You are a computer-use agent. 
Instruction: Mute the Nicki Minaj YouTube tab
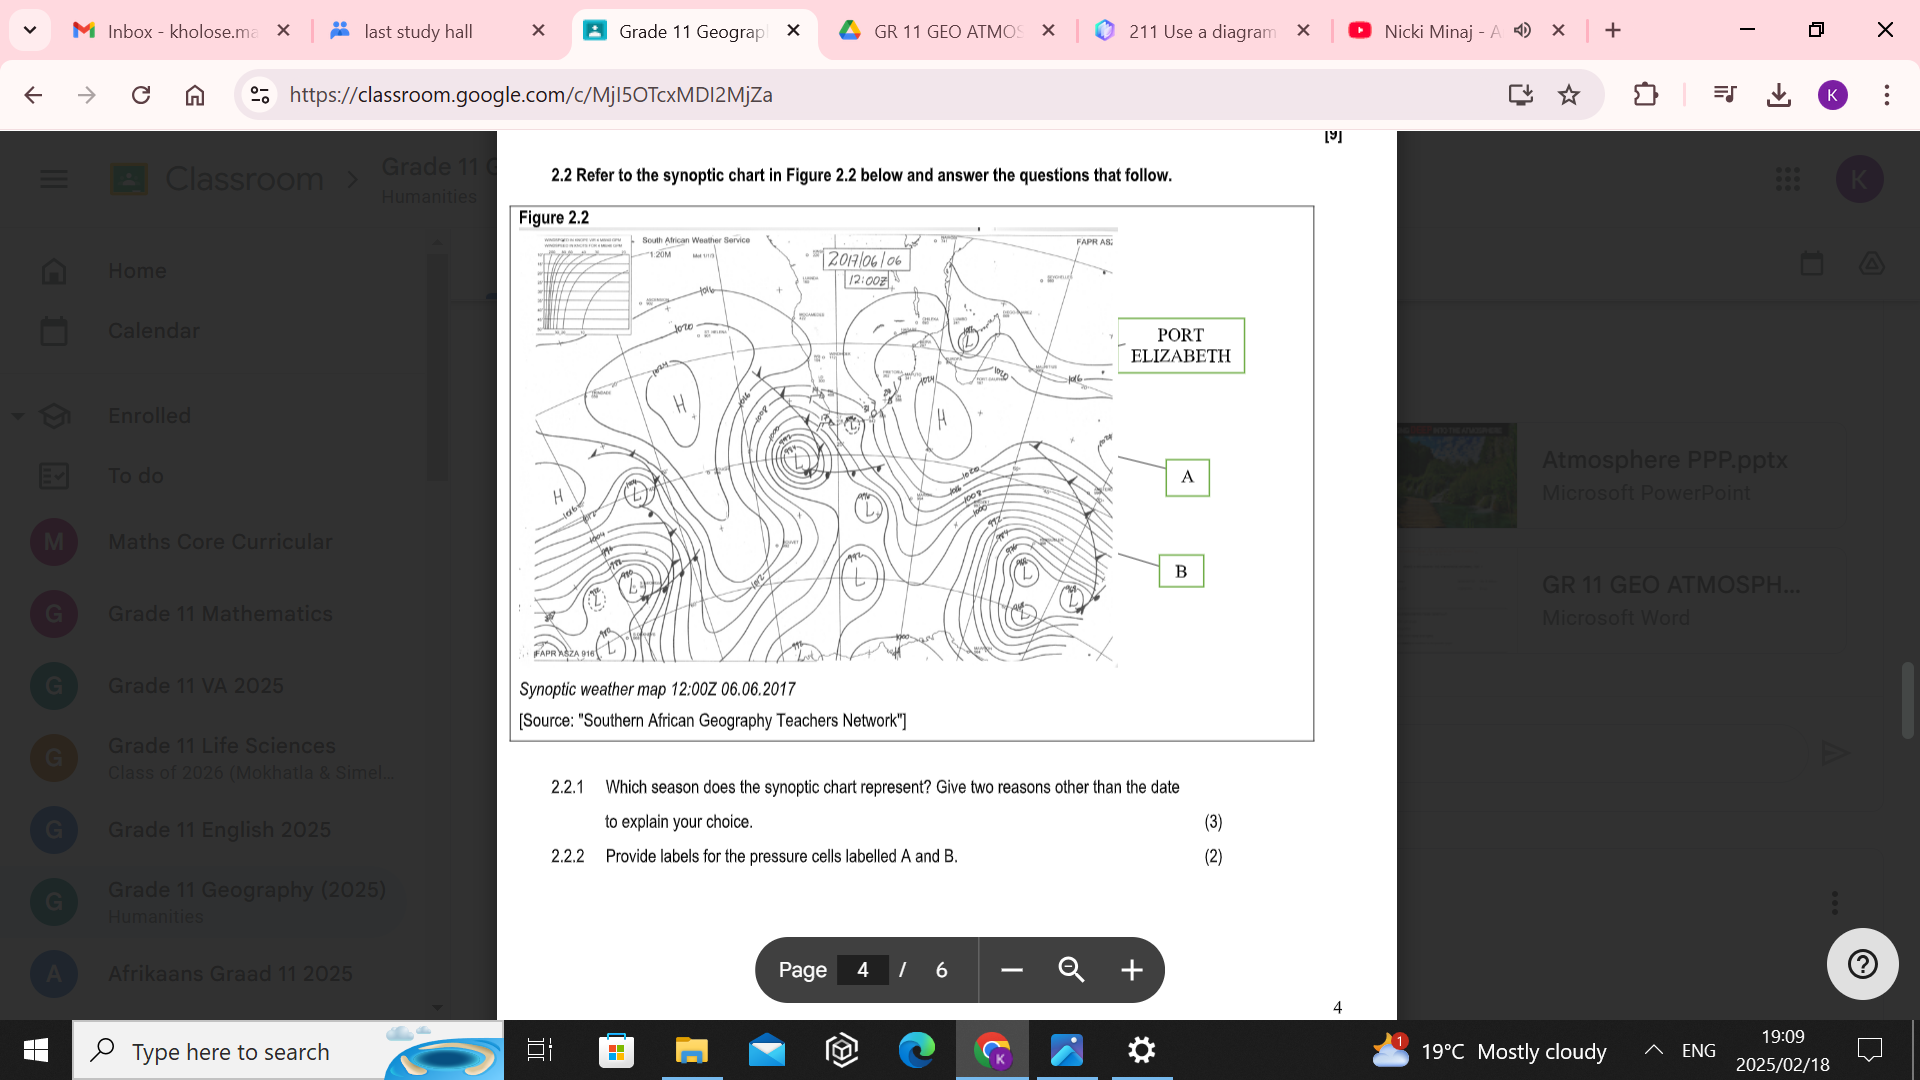[x=1522, y=31]
